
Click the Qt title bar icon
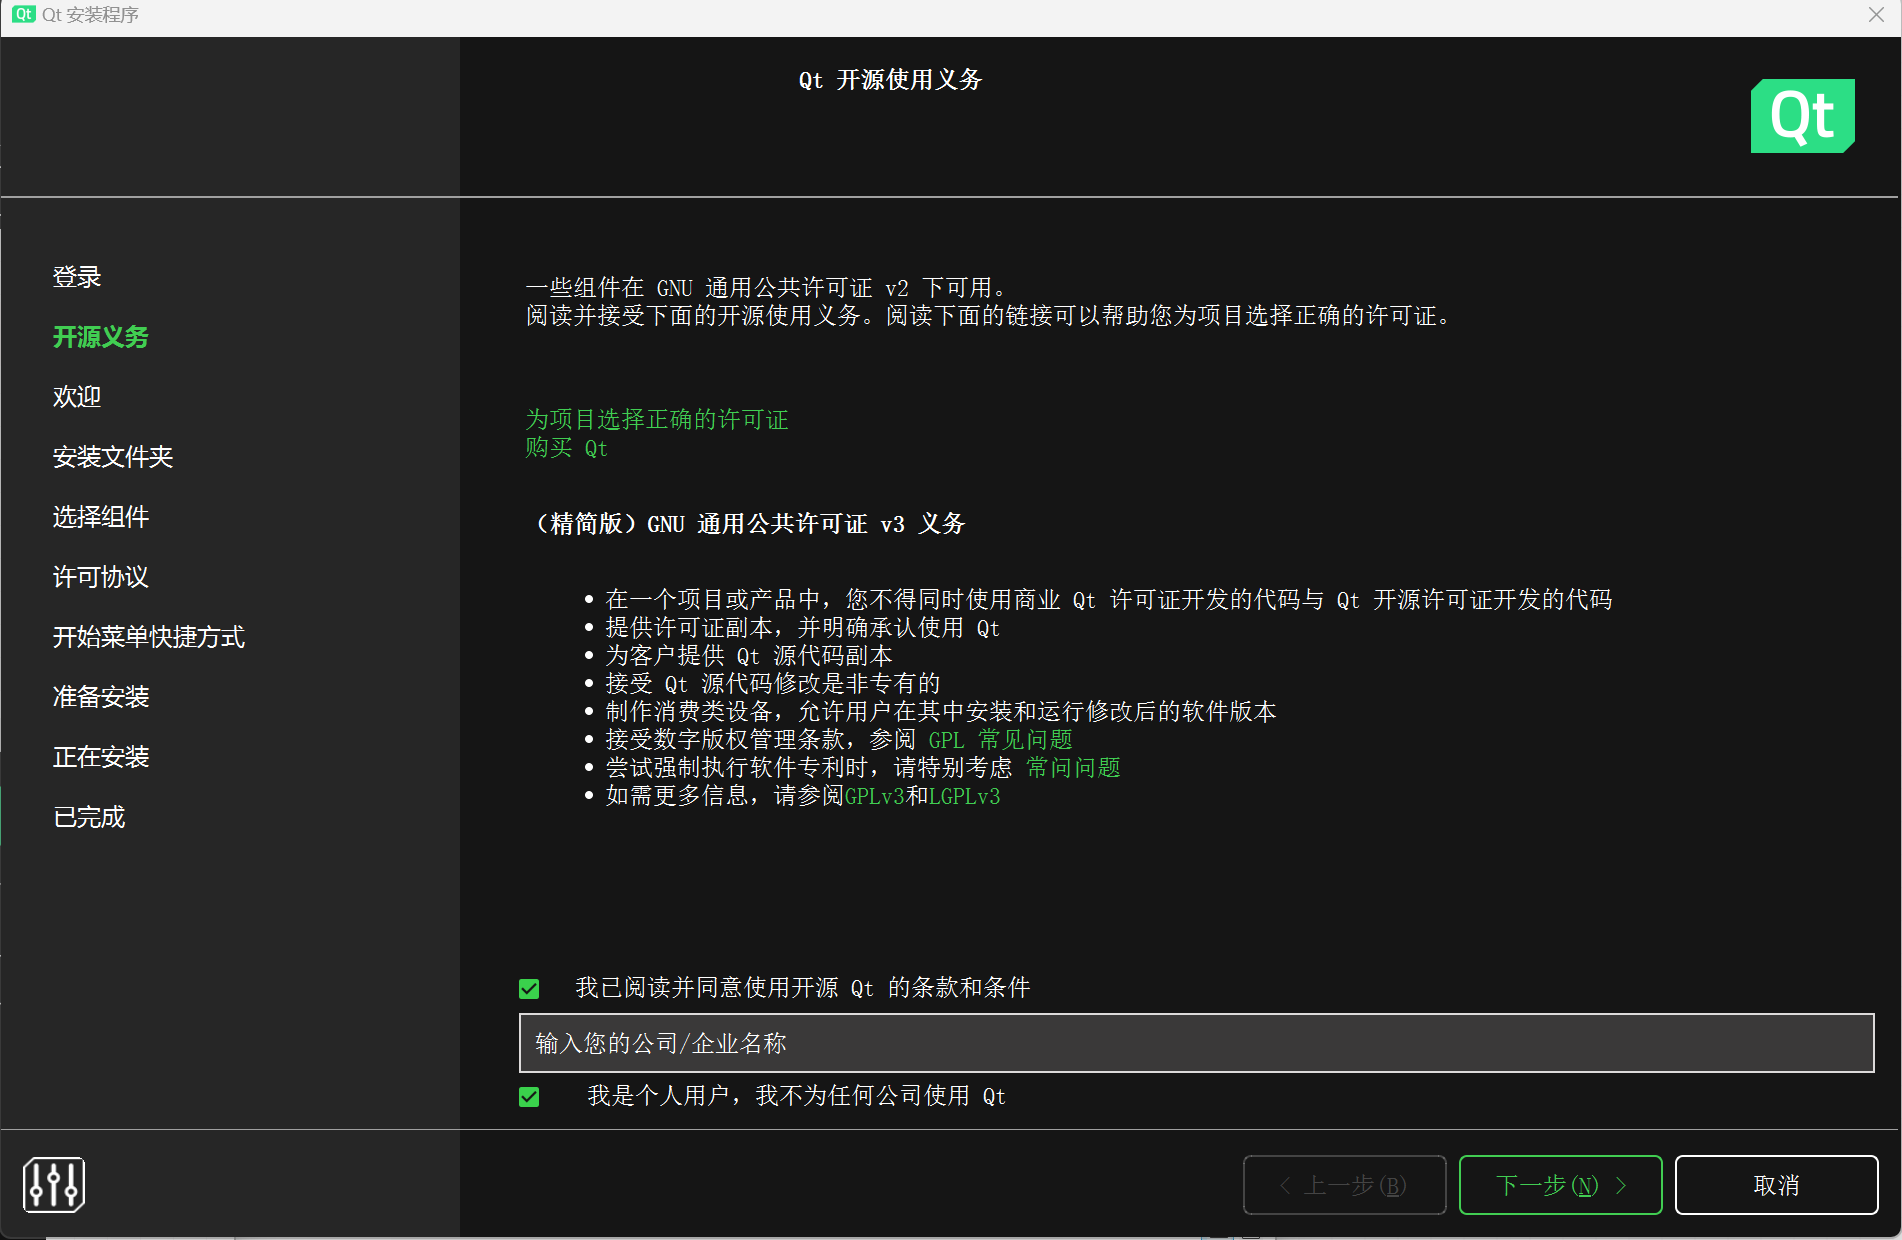pyautogui.click(x=23, y=14)
